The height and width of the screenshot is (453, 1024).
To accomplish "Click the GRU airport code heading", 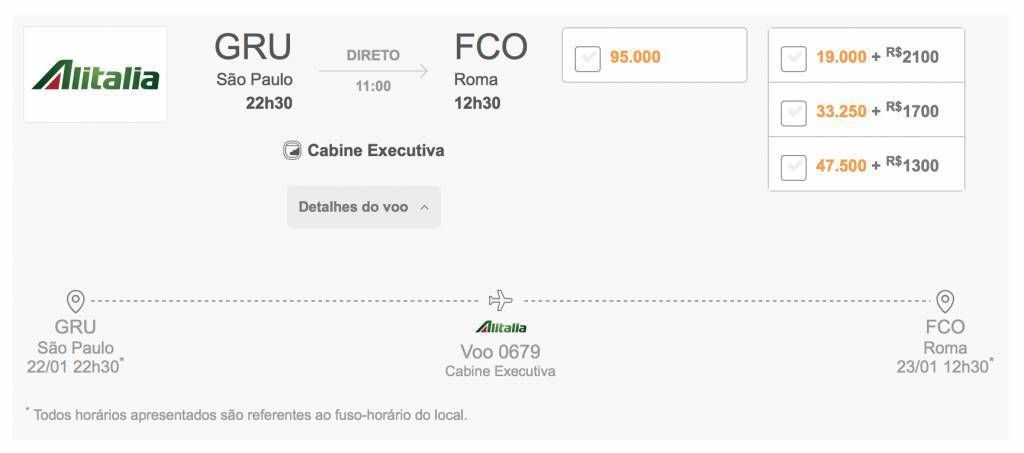I will [x=253, y=47].
